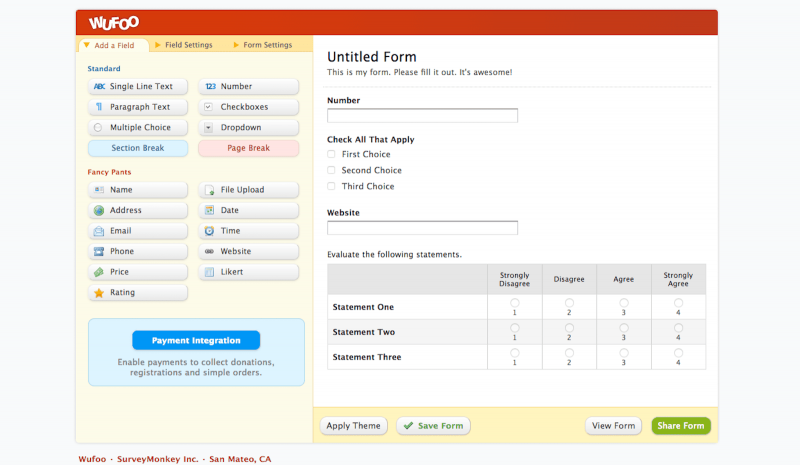Viewport: 800px width, 465px height.
Task: Click the Statement One row label
Action: tap(363, 307)
